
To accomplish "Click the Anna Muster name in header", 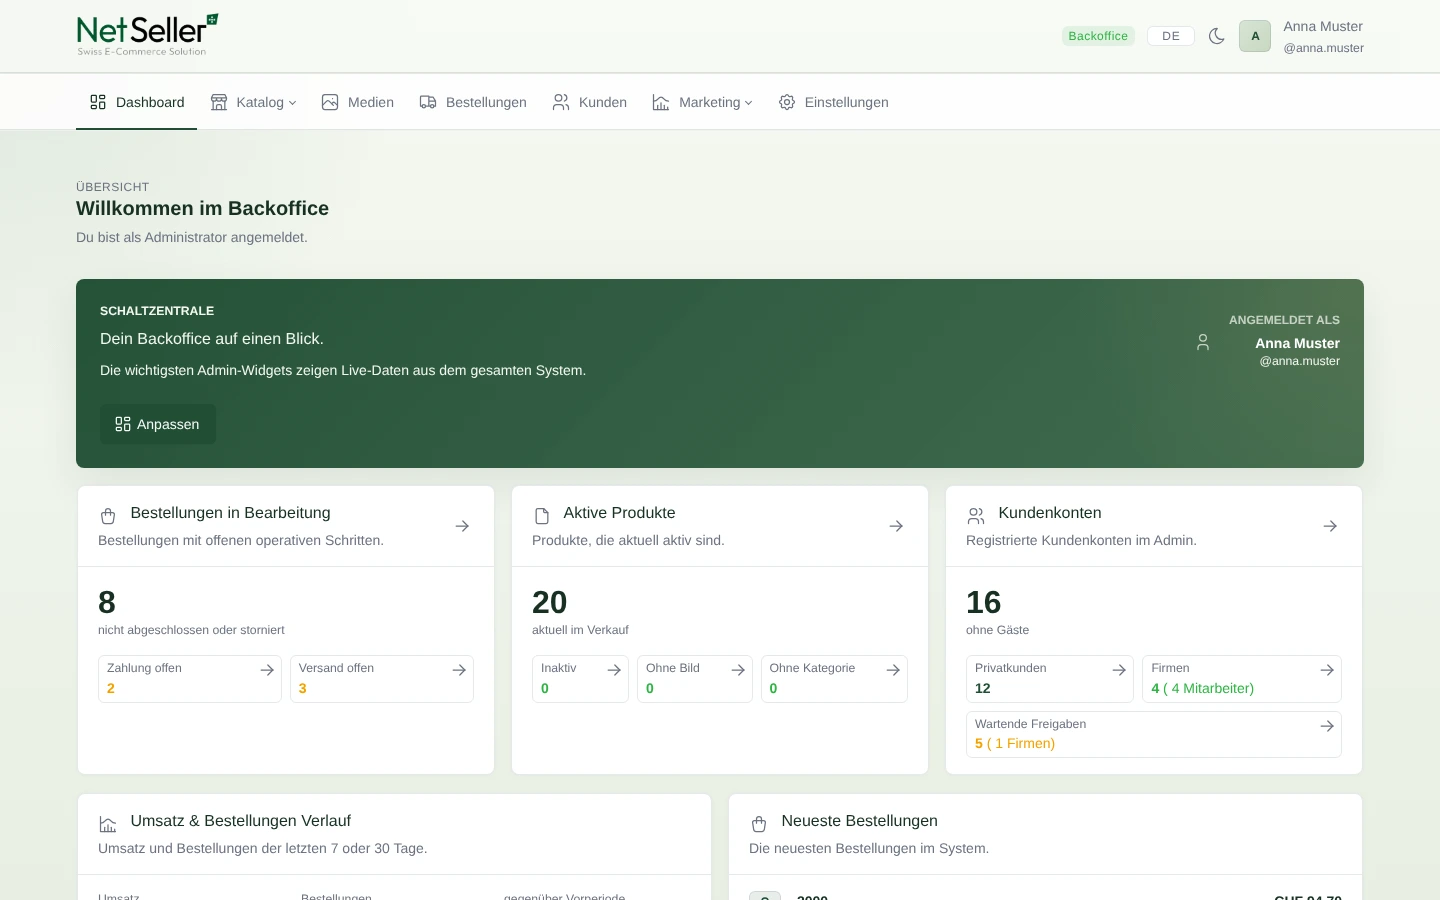I will (1323, 27).
